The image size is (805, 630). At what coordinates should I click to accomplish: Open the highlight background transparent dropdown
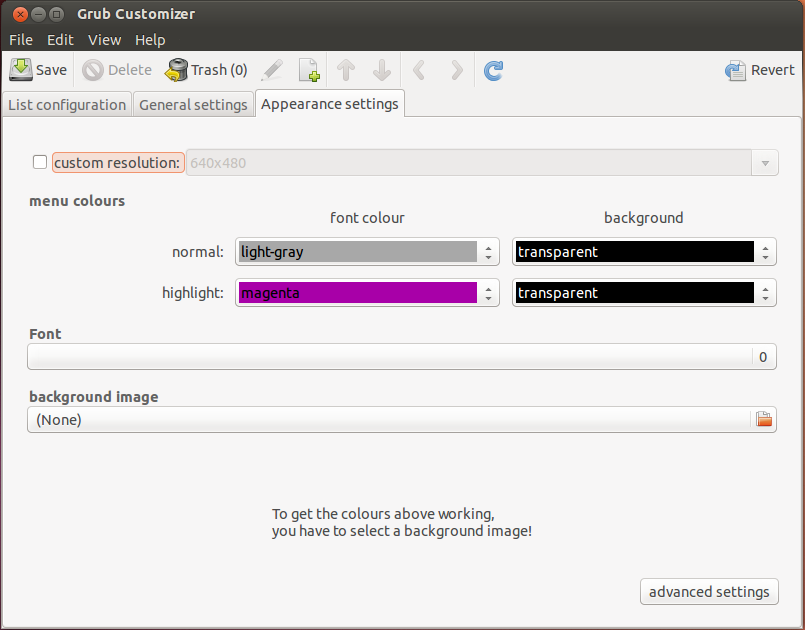coord(644,293)
